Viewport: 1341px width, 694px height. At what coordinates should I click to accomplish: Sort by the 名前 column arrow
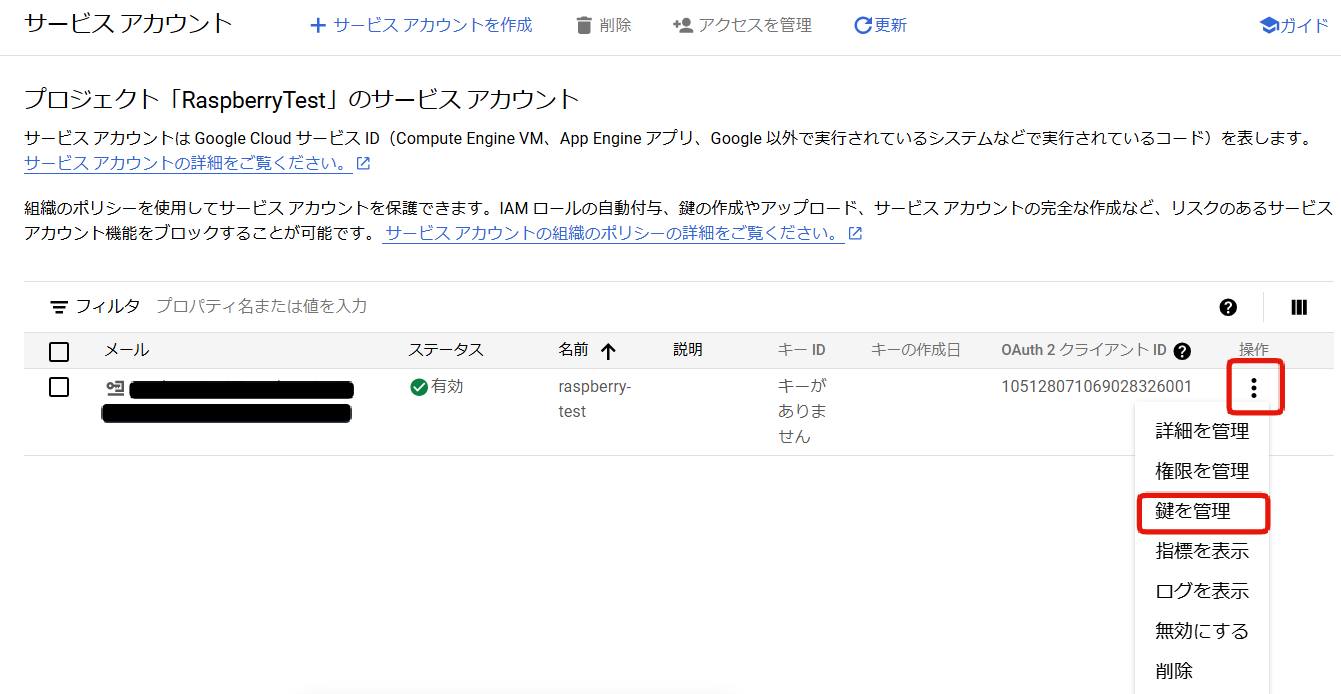point(608,351)
